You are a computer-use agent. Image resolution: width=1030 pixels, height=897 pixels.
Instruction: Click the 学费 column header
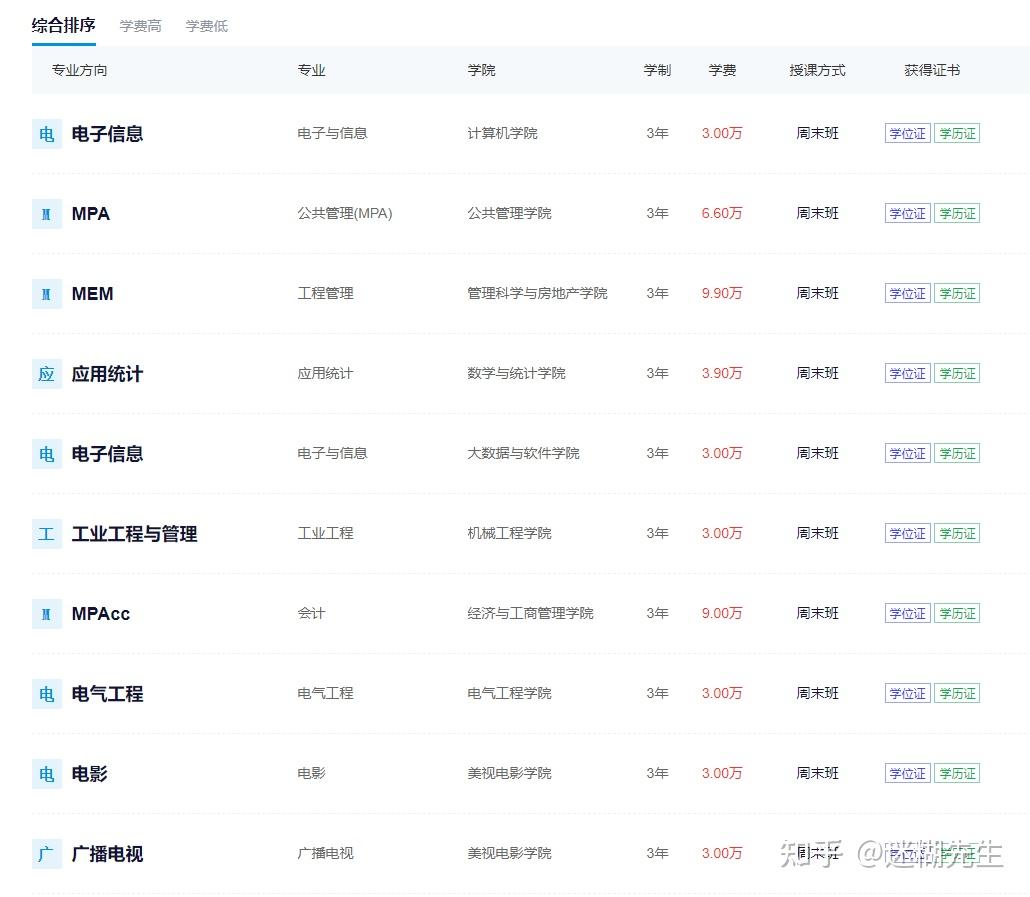point(722,70)
